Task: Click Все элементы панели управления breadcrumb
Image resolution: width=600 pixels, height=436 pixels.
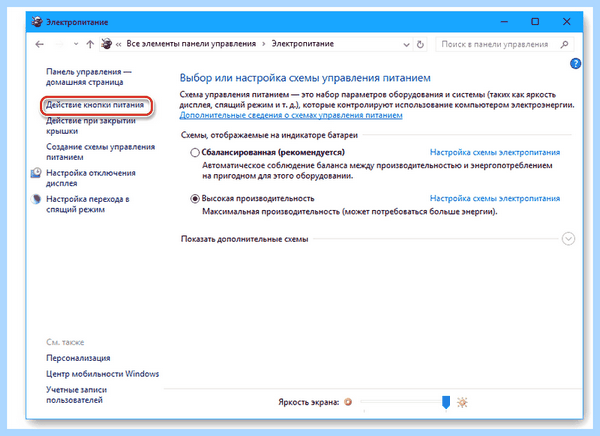Action: pyautogui.click(x=191, y=44)
